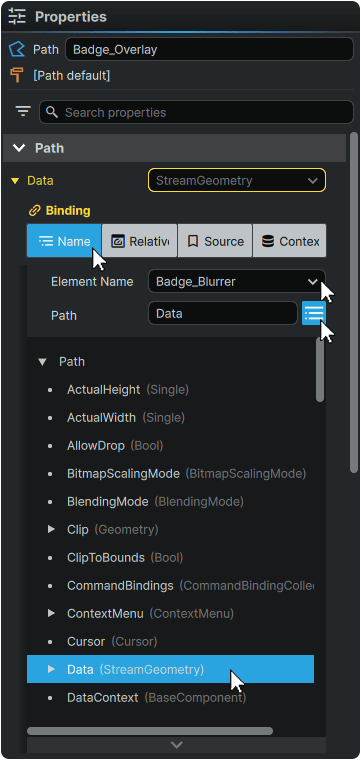Click the binding Path field containing Data

coord(222,314)
